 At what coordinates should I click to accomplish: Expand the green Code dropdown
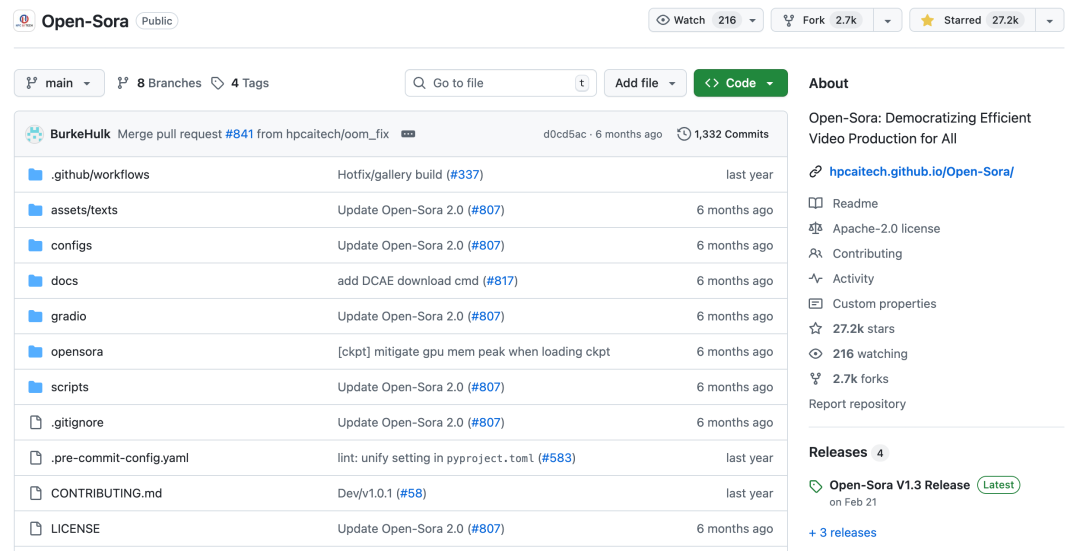click(x=740, y=83)
